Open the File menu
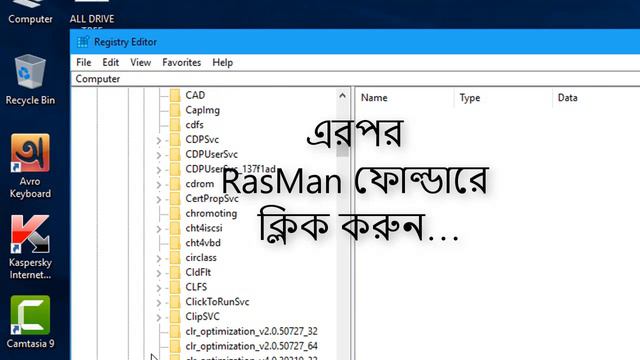 (84, 62)
